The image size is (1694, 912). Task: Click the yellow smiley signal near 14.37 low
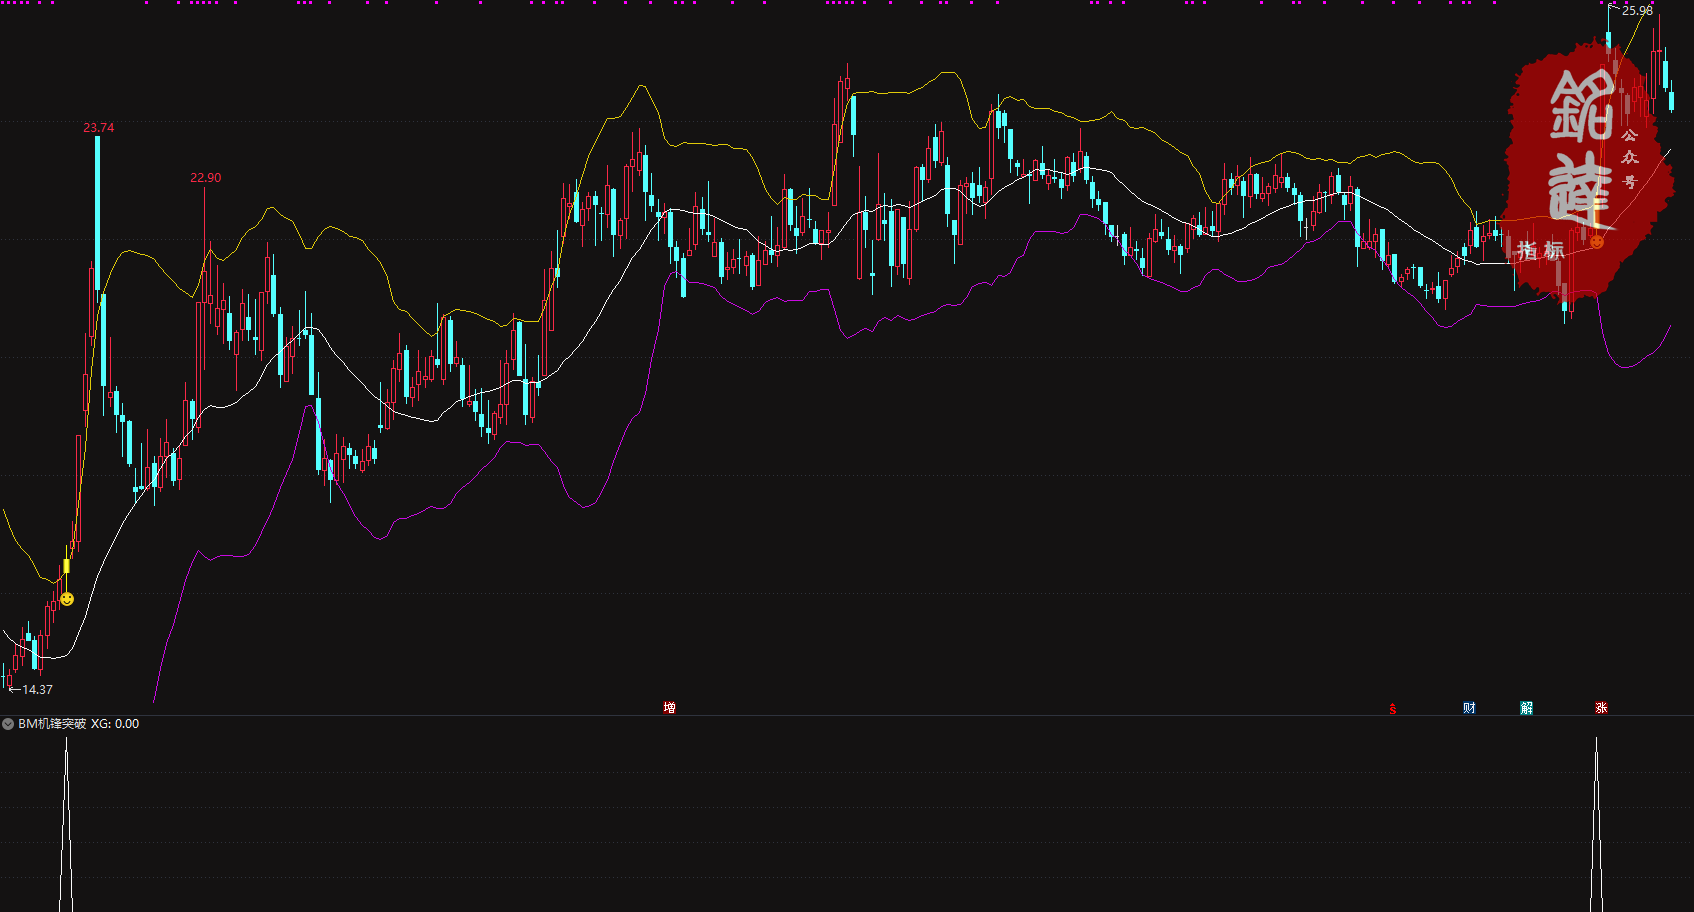67,599
